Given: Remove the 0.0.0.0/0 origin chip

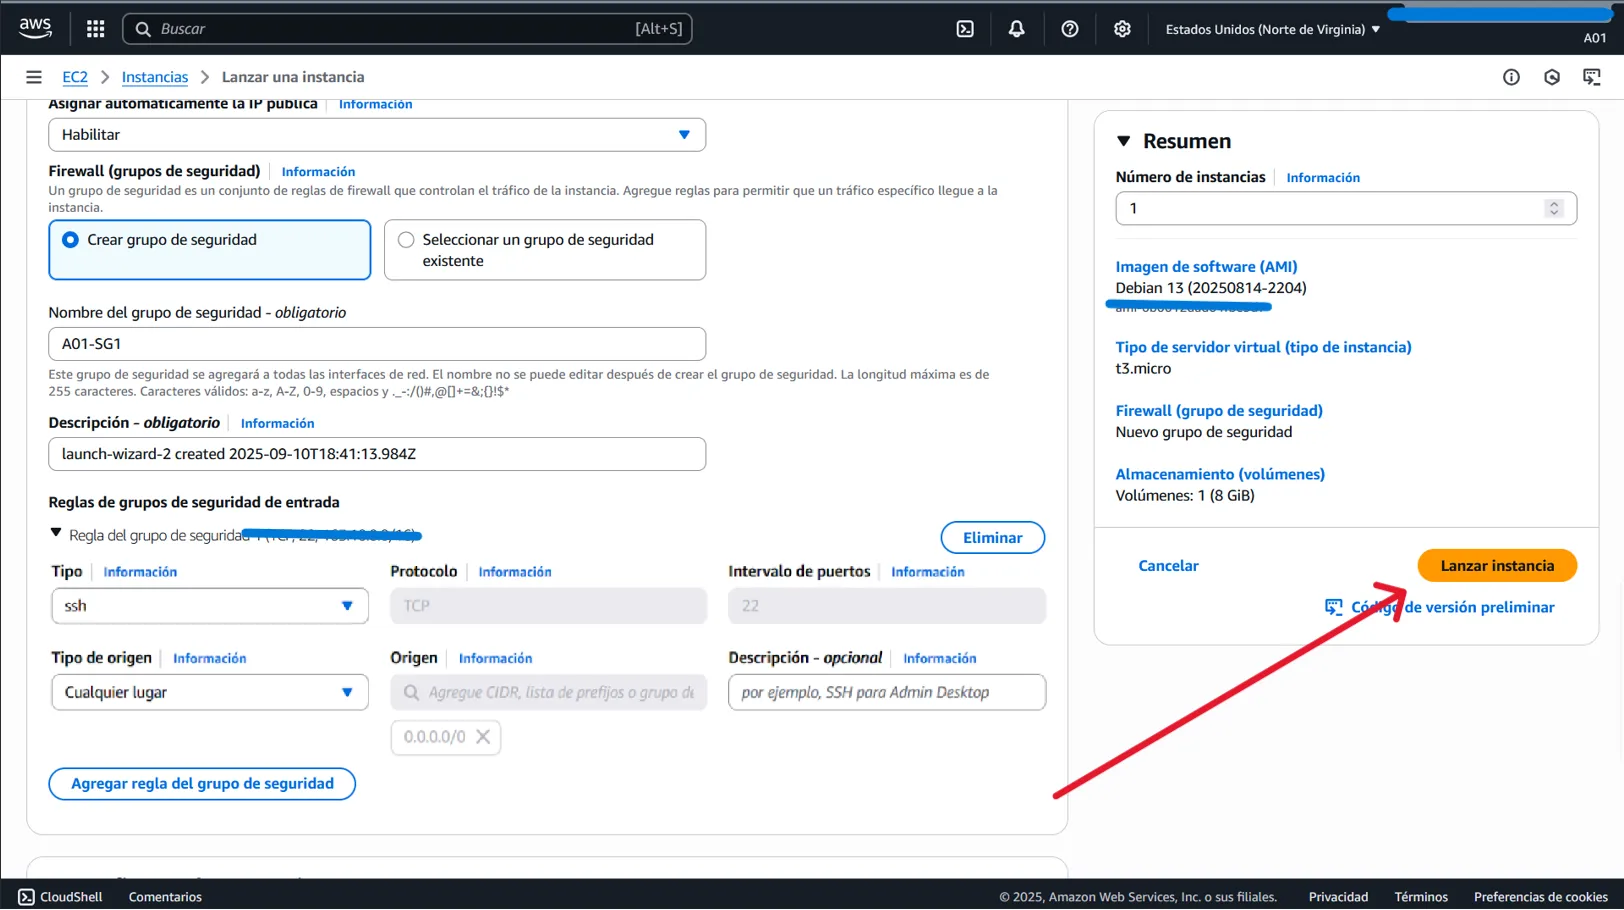Looking at the screenshot, I should 483,737.
